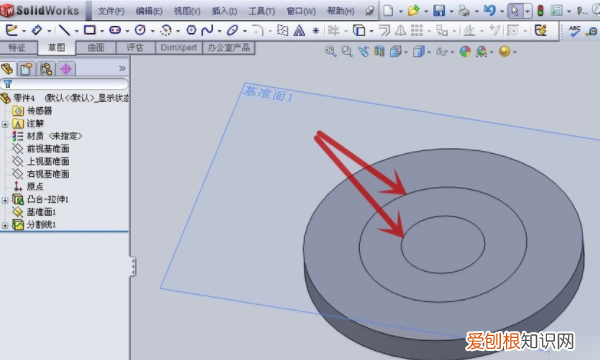This screenshot has height=360, width=600.
Task: Open the Edit Appearance color ball
Action: click(x=465, y=51)
